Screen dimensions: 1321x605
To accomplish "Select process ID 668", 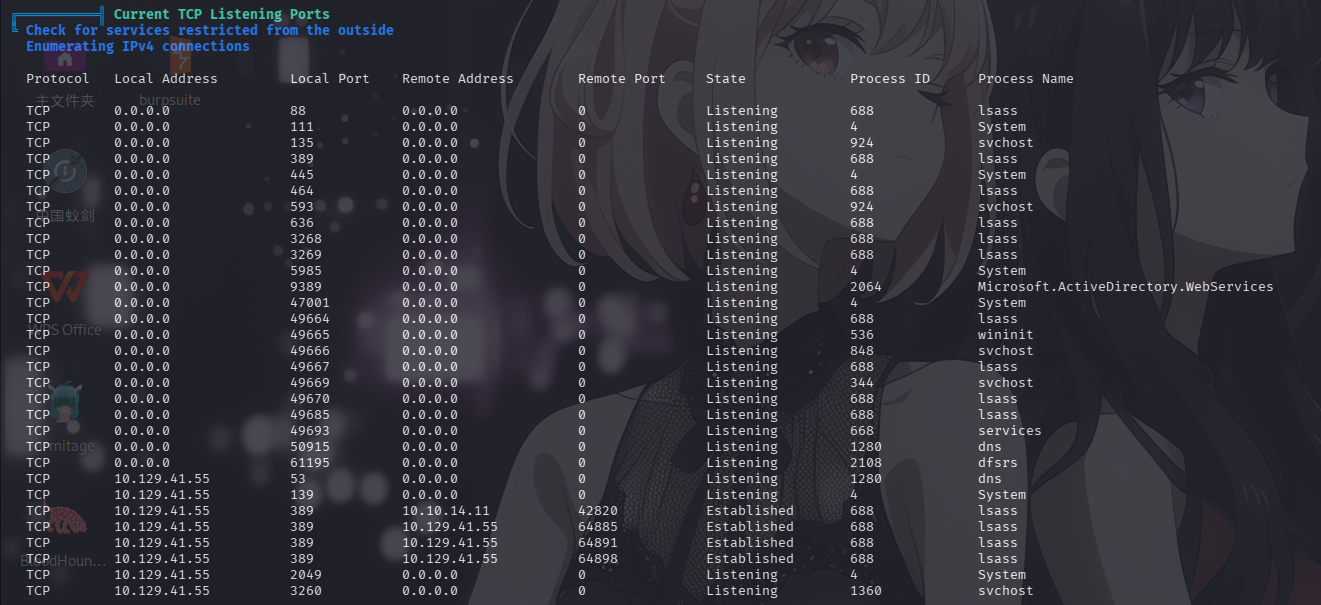I will [862, 431].
